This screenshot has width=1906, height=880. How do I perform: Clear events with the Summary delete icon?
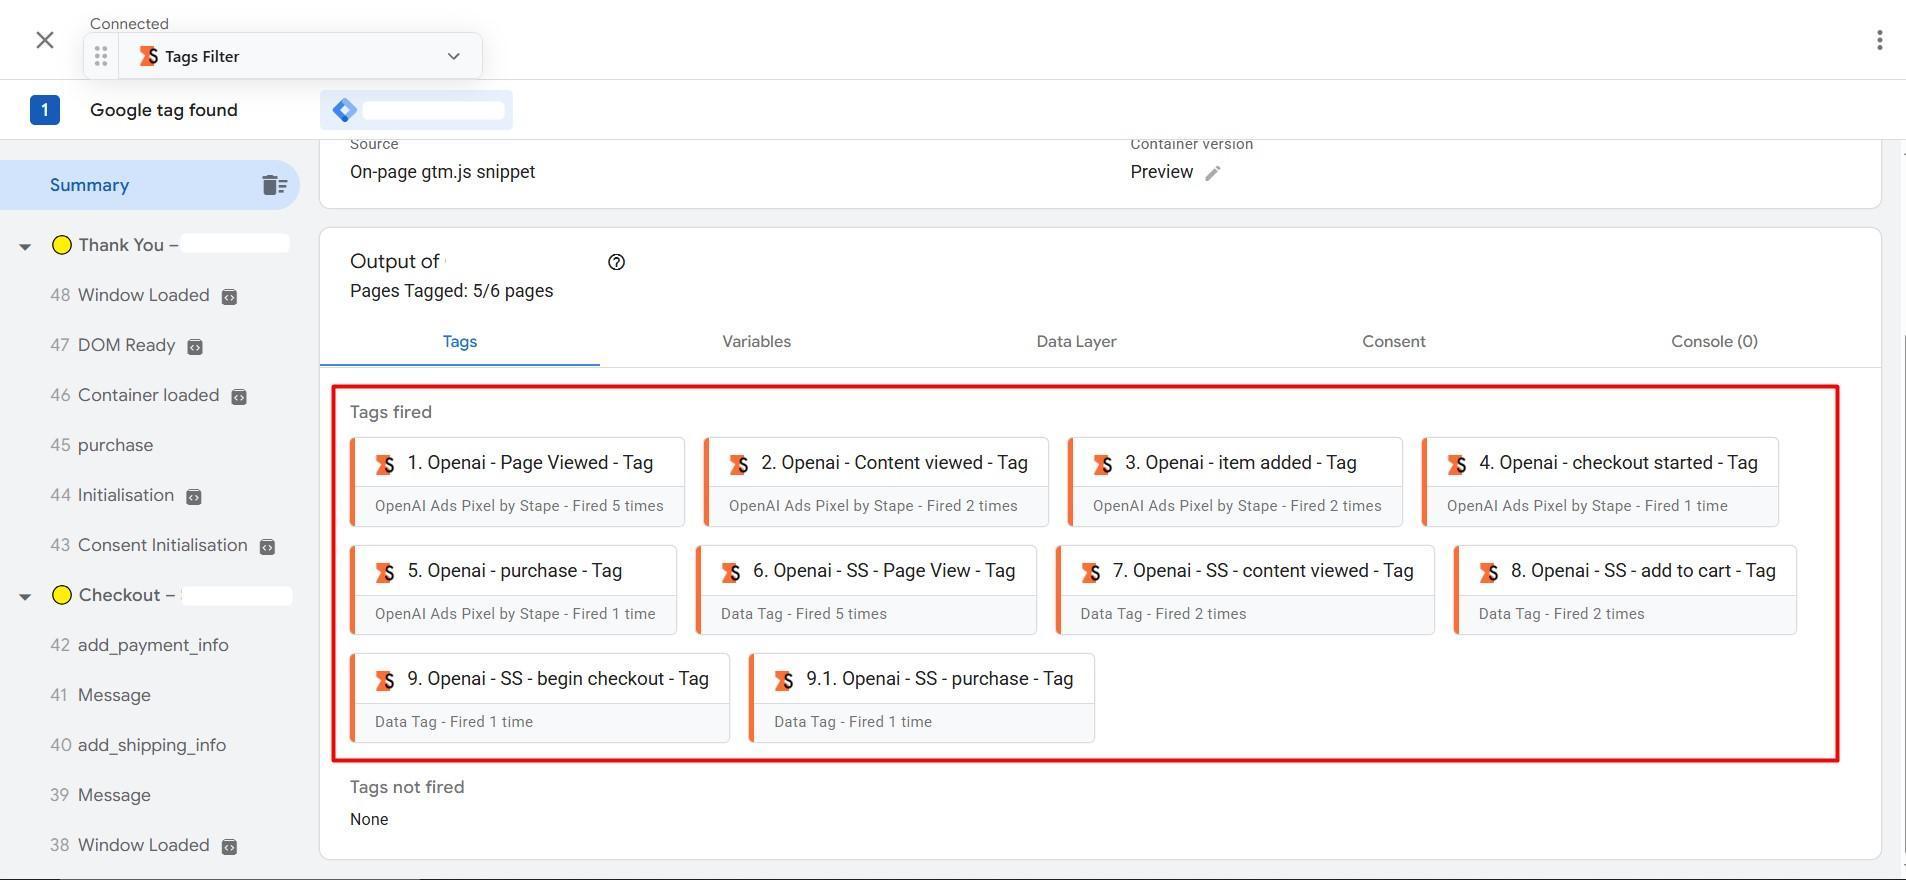(274, 185)
